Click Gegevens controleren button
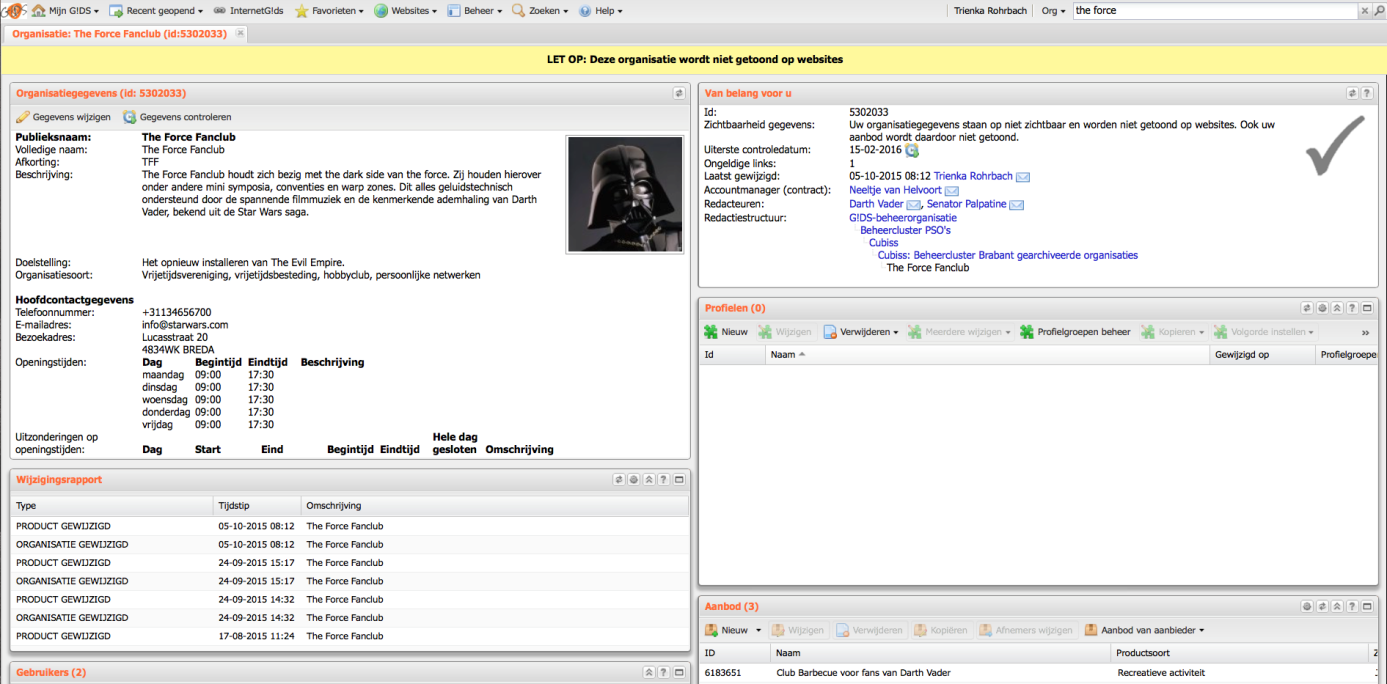The height and width of the screenshot is (684, 1387). point(177,117)
